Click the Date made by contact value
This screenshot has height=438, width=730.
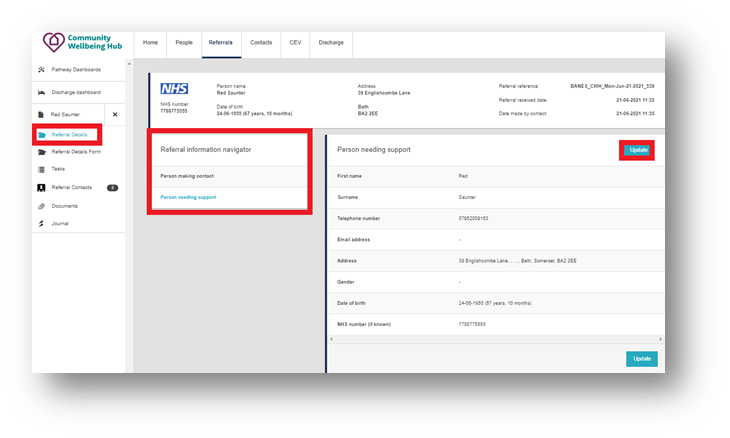635,114
